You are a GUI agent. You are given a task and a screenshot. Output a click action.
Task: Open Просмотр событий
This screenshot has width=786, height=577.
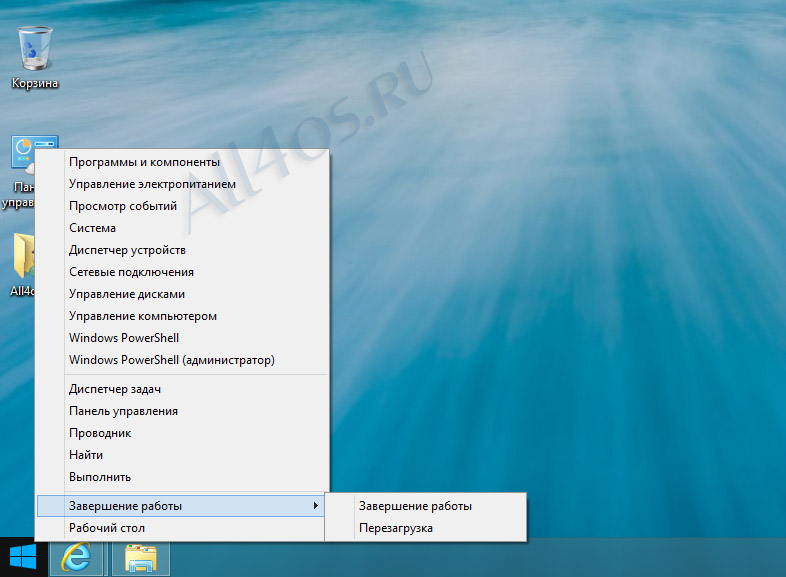tap(182, 206)
